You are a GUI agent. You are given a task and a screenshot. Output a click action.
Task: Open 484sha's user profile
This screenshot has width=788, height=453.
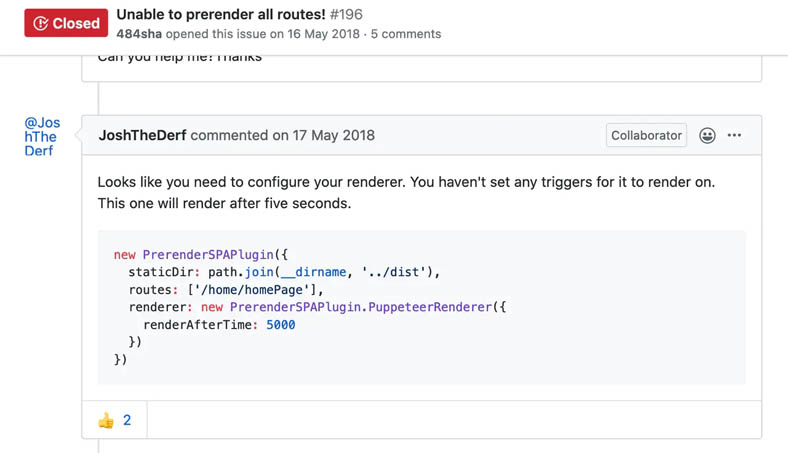point(139,34)
